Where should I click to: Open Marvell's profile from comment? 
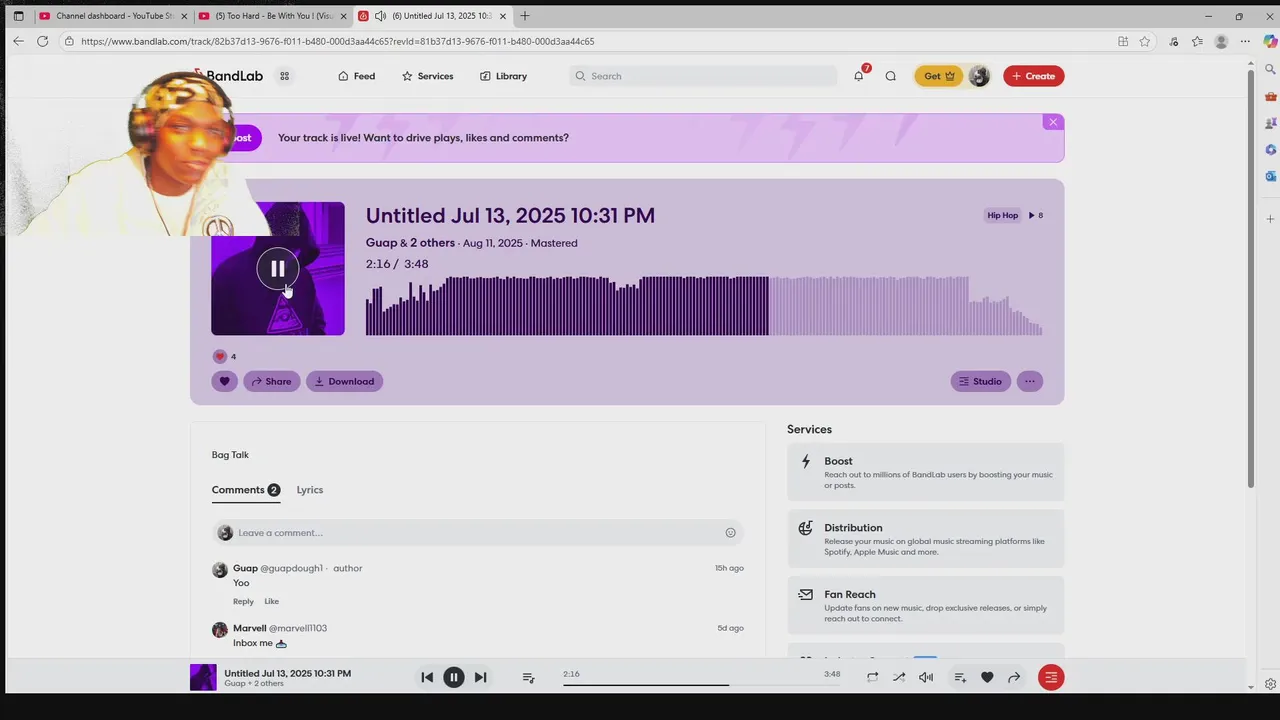pyautogui.click(x=250, y=628)
